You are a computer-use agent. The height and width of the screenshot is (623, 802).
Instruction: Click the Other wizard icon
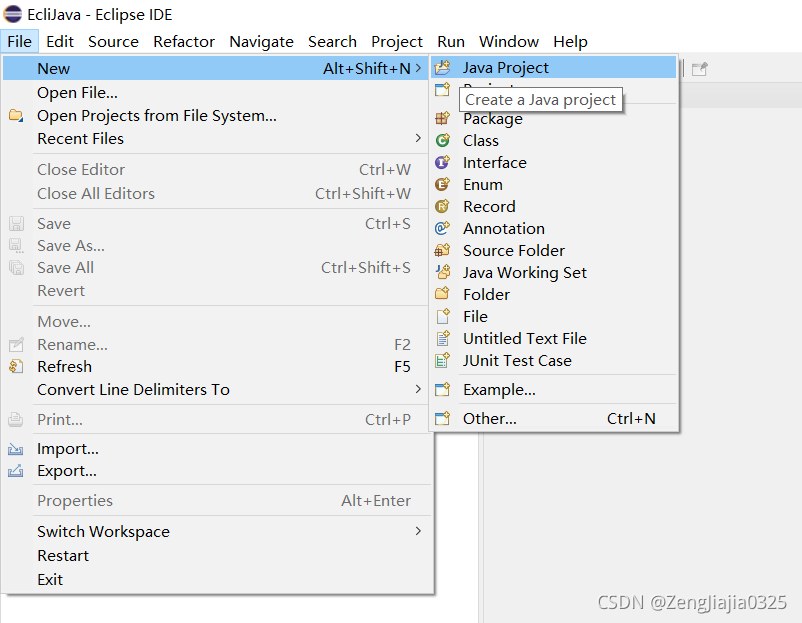pyautogui.click(x=442, y=418)
